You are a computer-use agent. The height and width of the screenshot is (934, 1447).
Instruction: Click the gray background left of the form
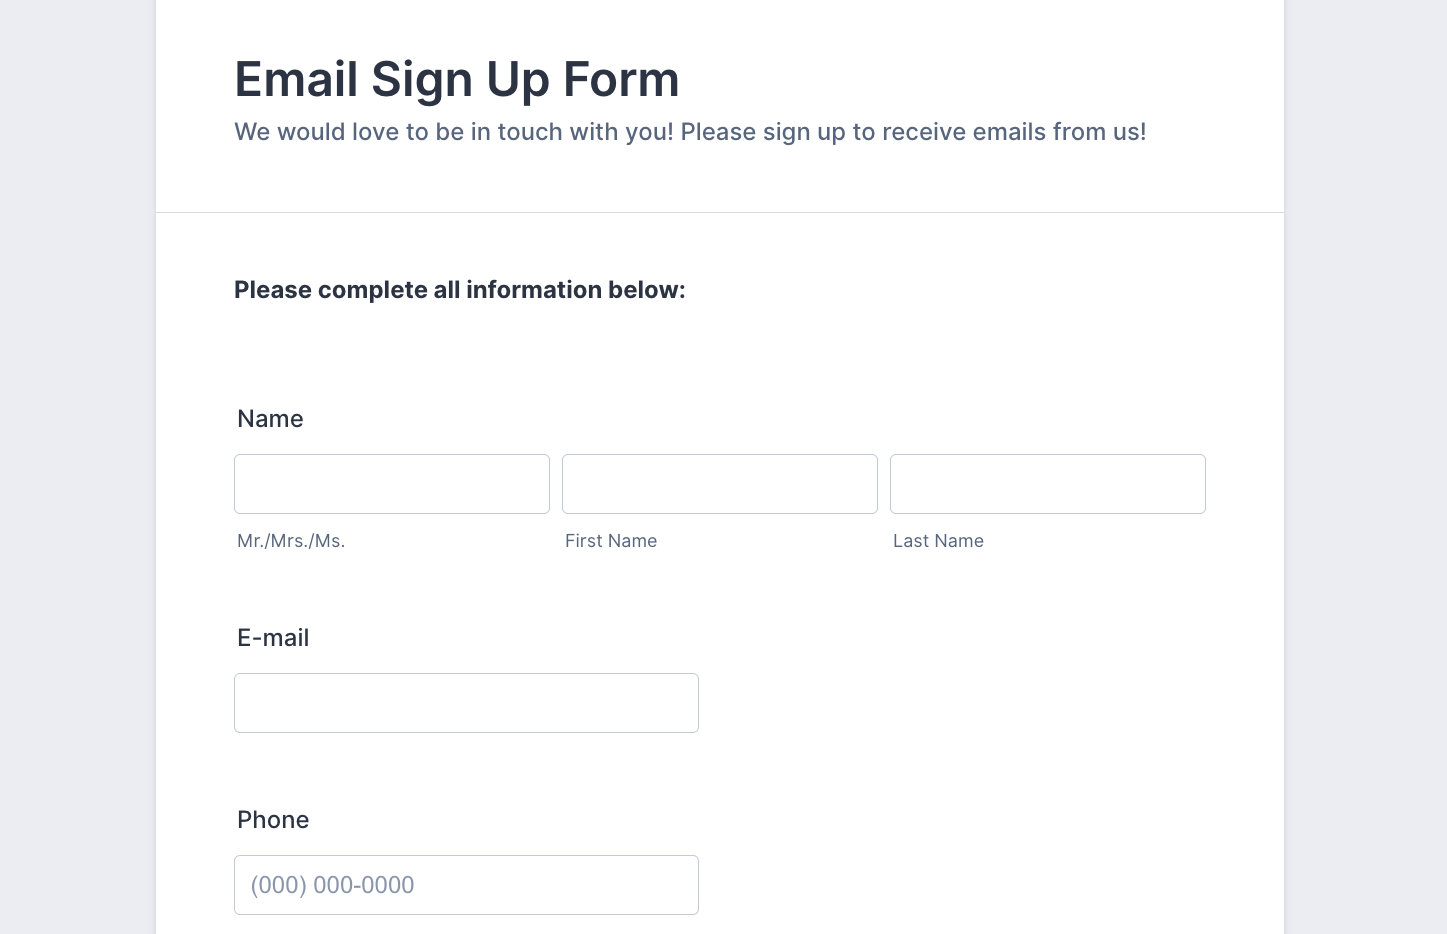pos(77,467)
